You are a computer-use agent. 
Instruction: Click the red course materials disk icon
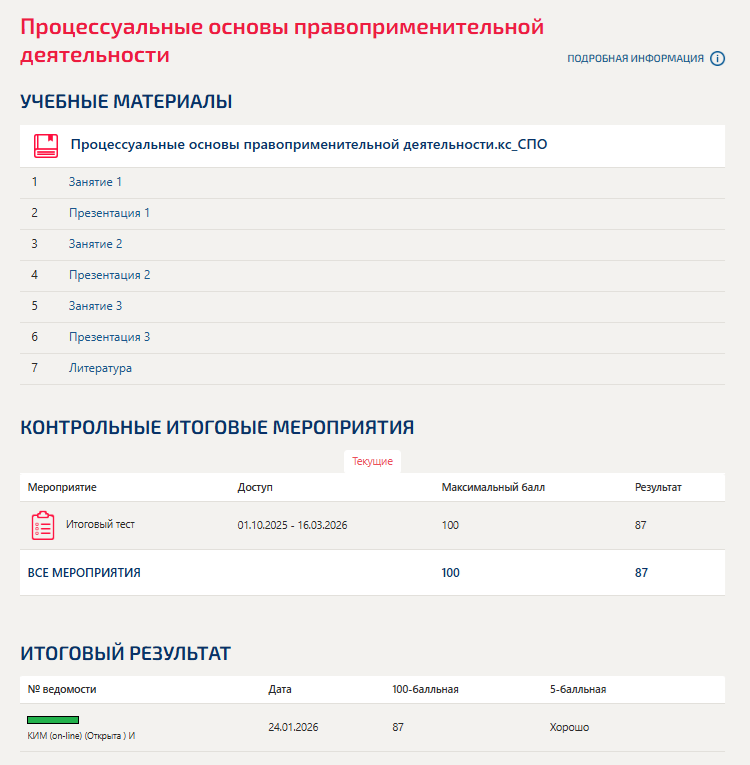[45, 146]
